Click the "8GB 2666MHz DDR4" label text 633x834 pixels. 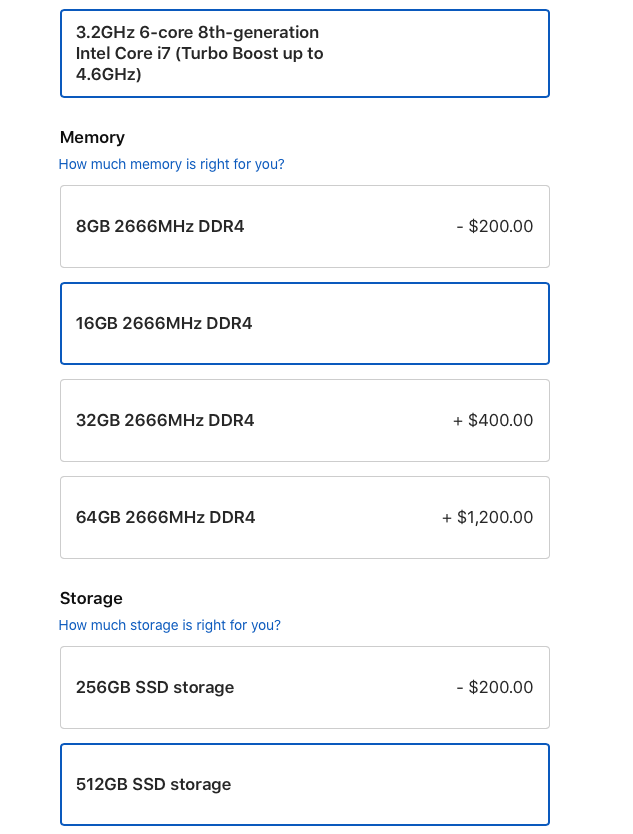pos(160,226)
